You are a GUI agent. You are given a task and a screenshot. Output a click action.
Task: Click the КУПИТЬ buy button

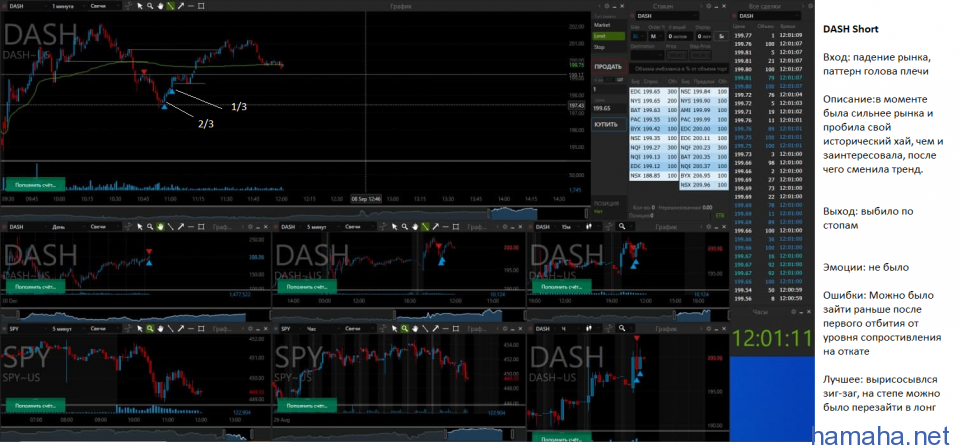(x=609, y=124)
